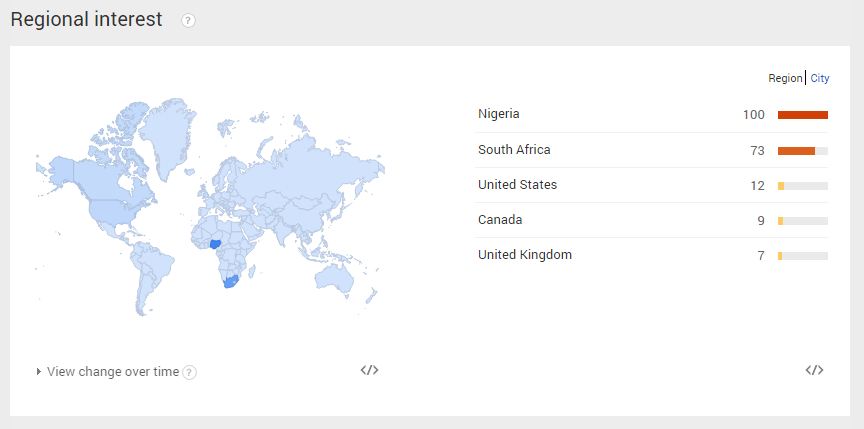This screenshot has height=429, width=864.
Task: Click the Regional interest help question mark icon
Action: pyautogui.click(x=188, y=20)
